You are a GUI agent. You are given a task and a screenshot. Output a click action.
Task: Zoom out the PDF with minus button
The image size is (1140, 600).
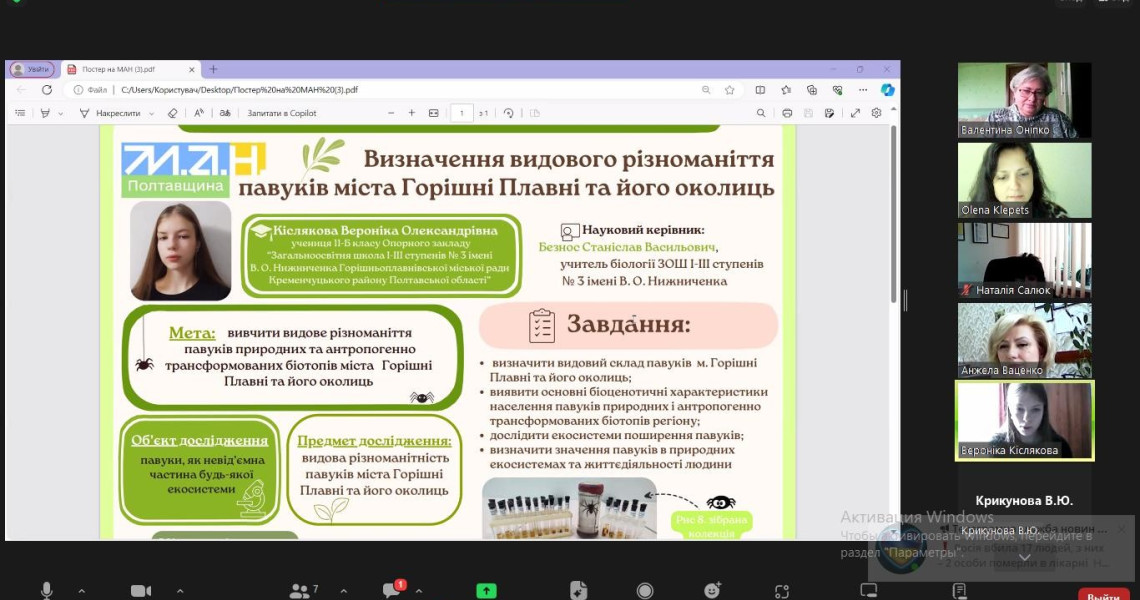click(x=391, y=113)
